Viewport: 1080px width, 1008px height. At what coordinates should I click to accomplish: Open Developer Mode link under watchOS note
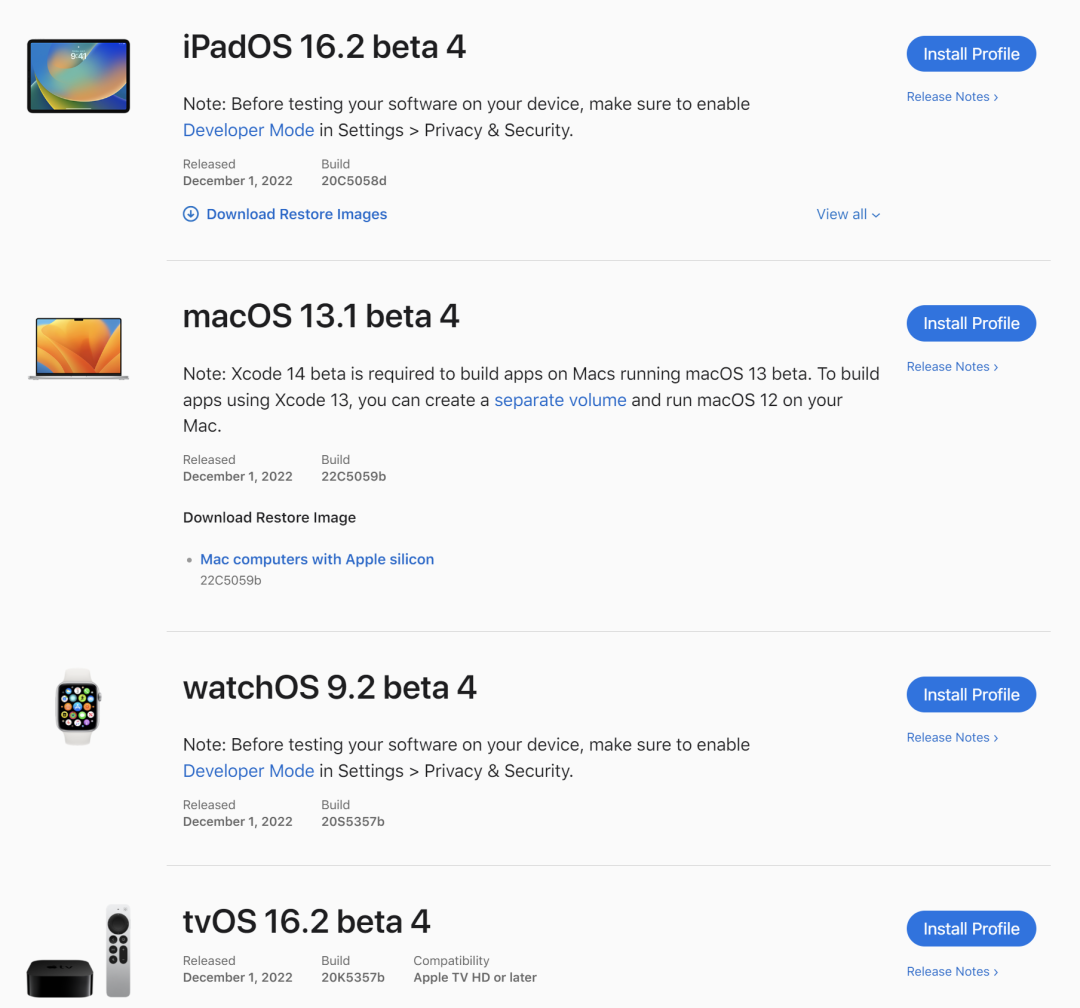pos(249,771)
